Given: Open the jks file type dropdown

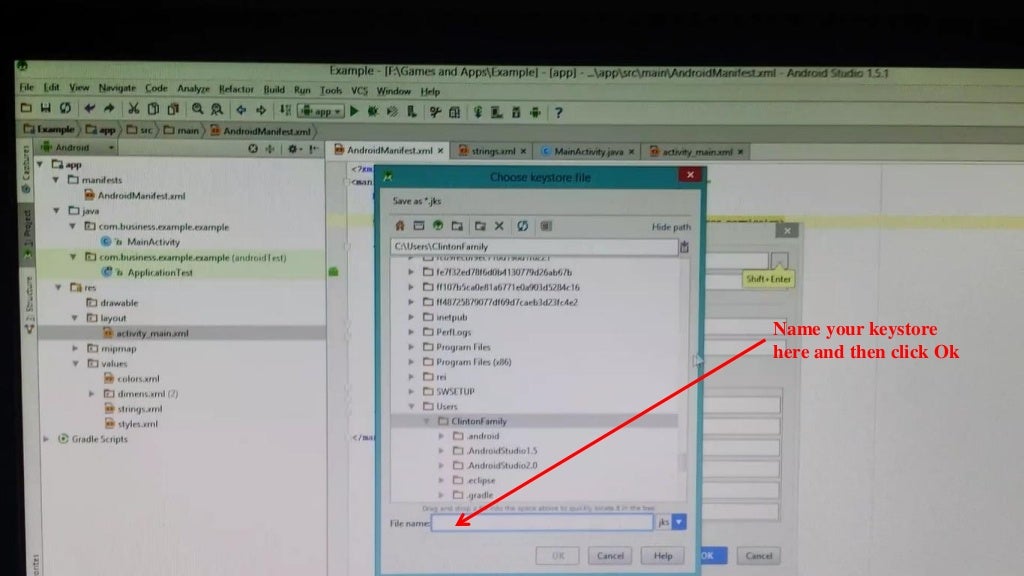Looking at the screenshot, I should point(679,522).
